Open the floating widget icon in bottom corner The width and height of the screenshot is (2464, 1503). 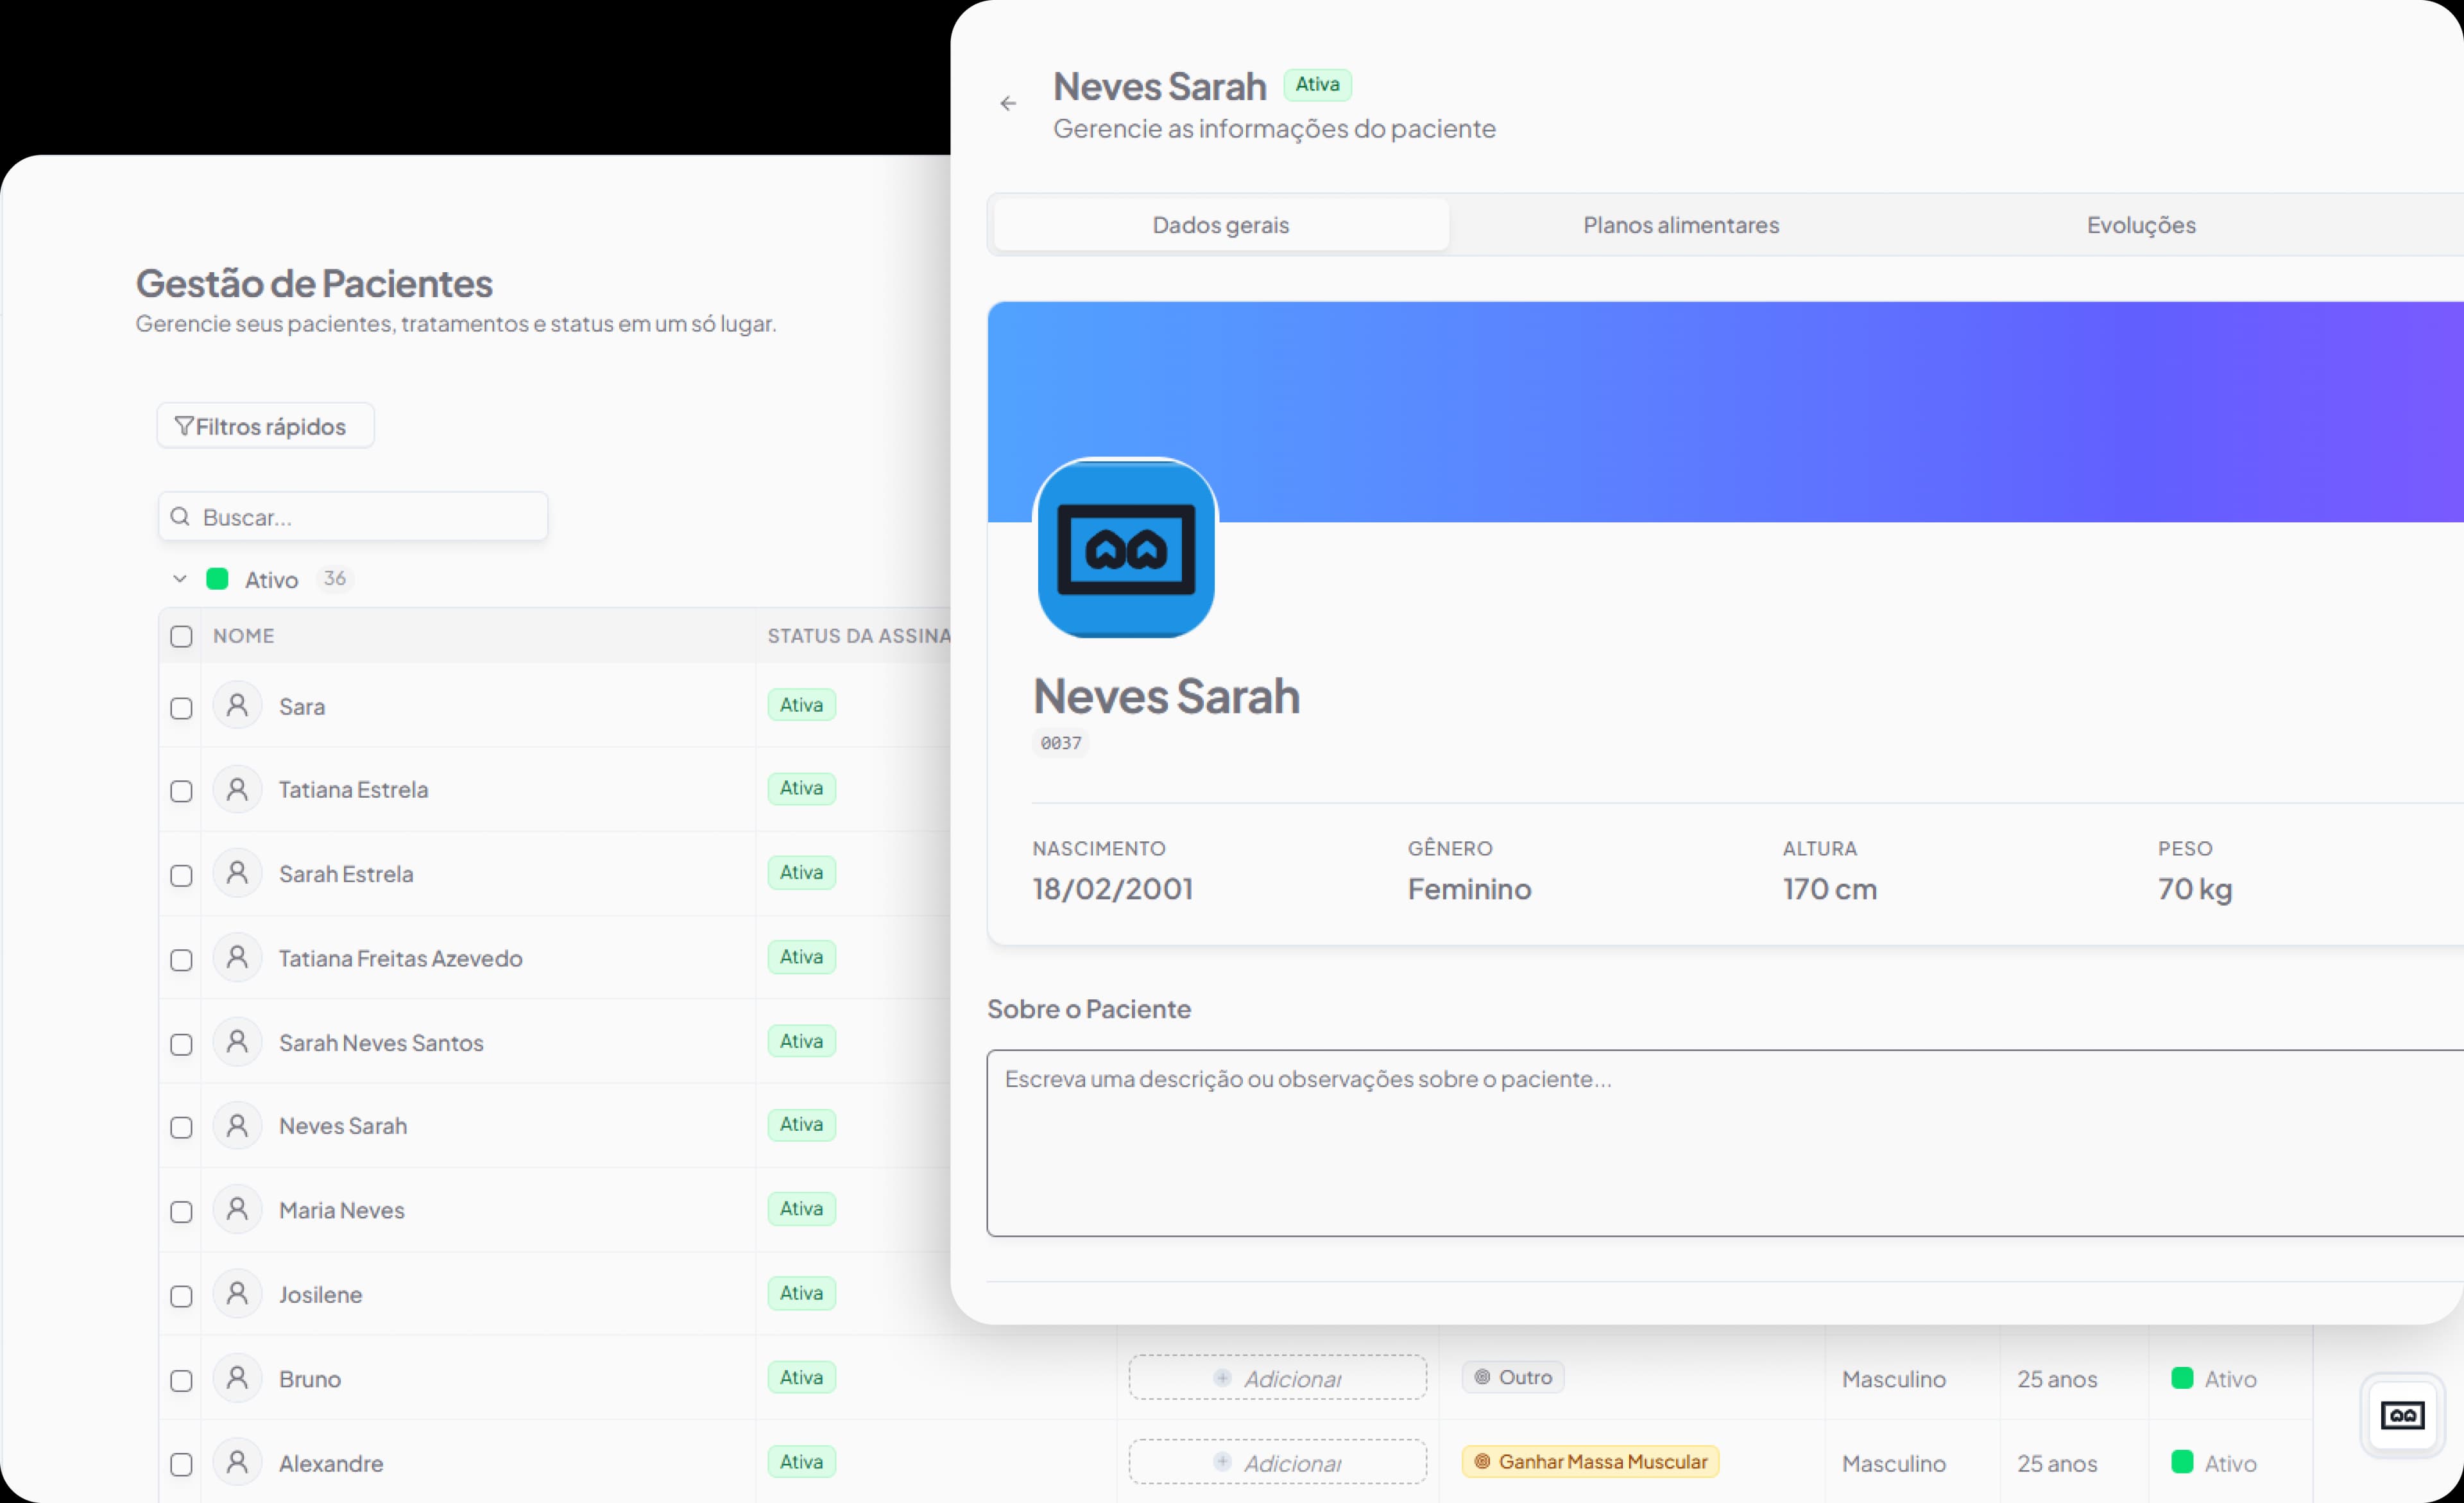pos(2402,1415)
